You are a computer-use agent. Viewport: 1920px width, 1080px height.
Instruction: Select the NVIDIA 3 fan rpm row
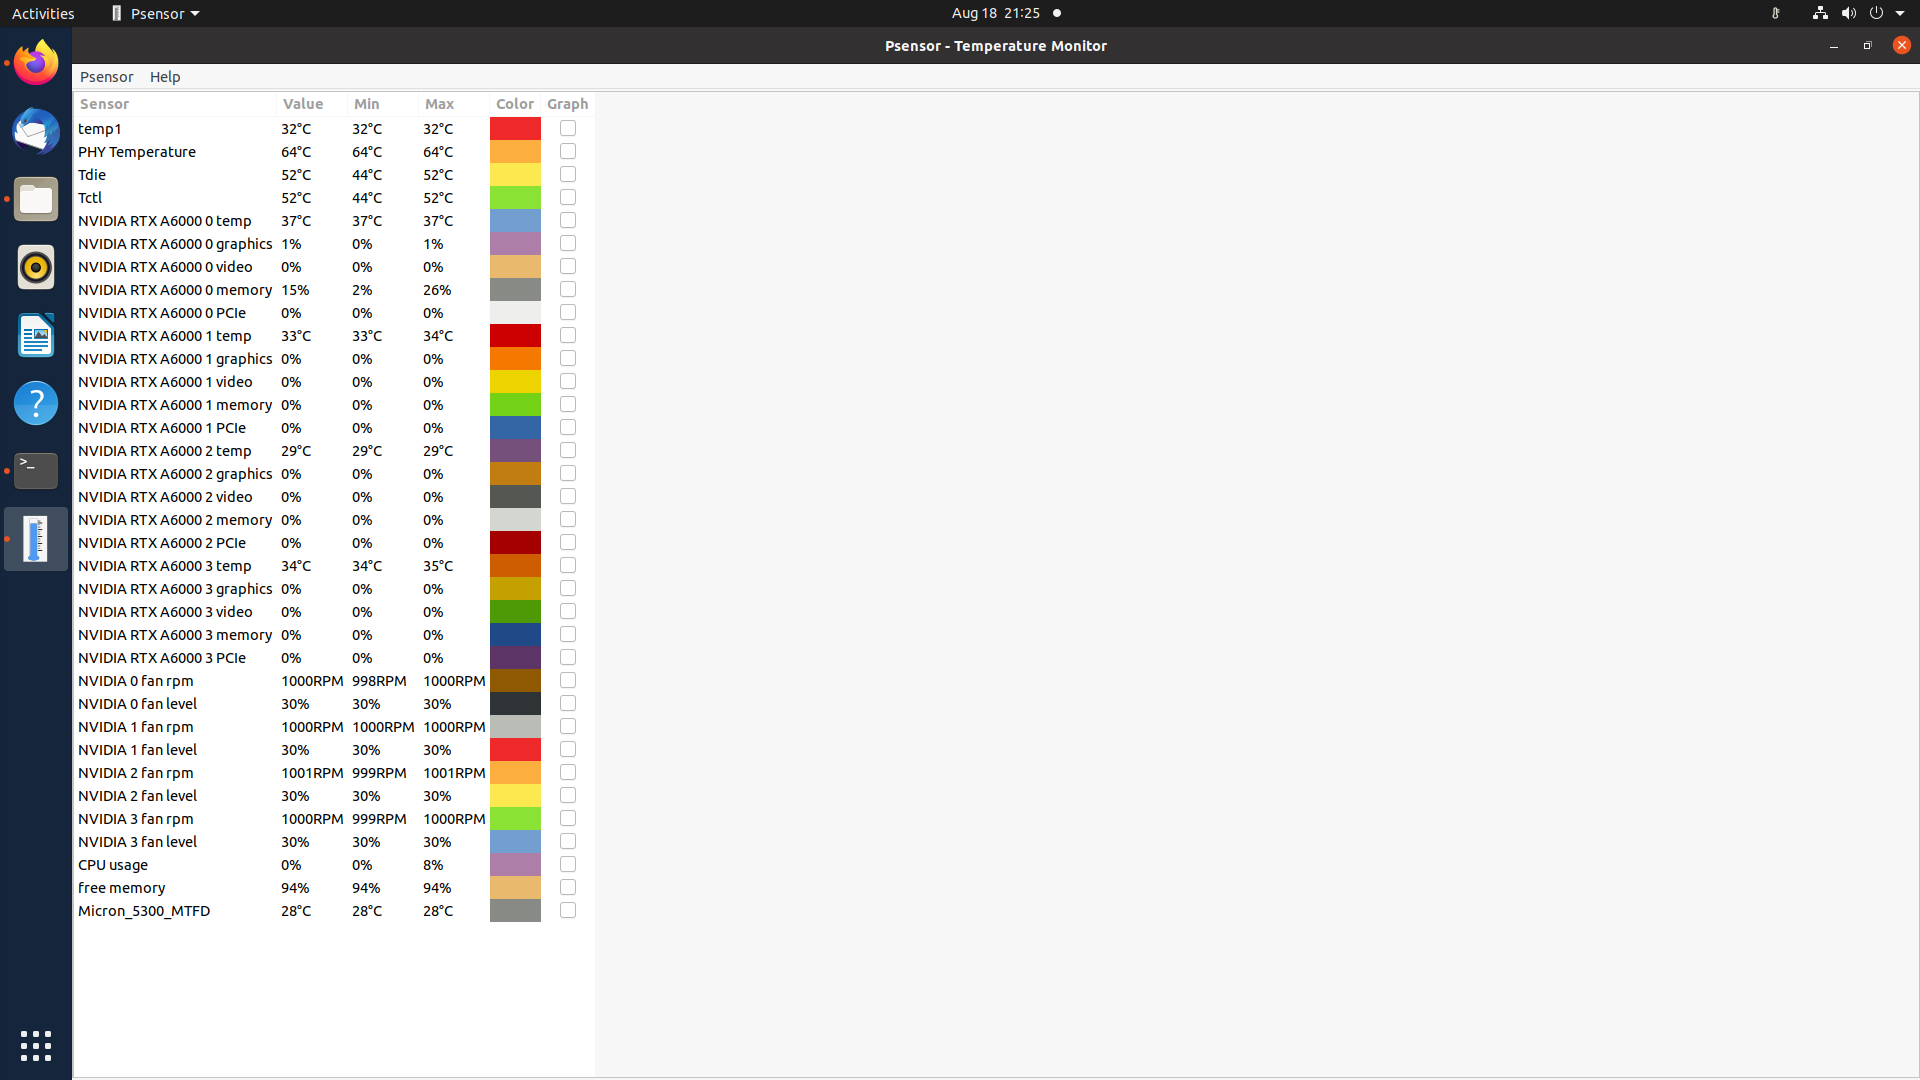[334, 818]
